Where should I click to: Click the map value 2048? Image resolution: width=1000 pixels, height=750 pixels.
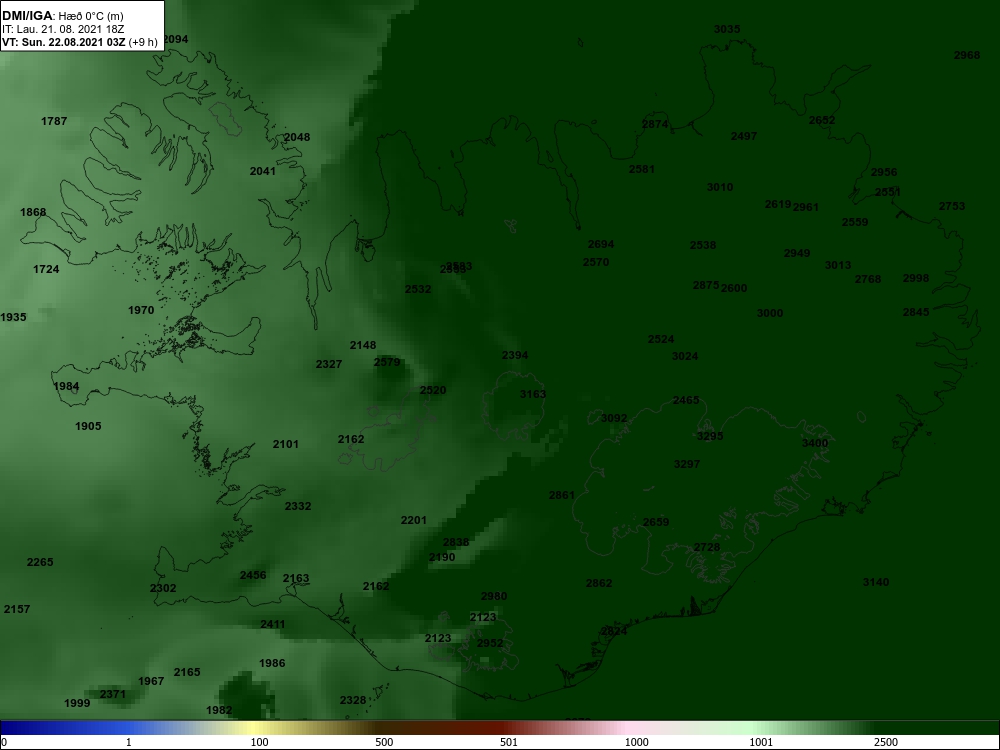[297, 137]
